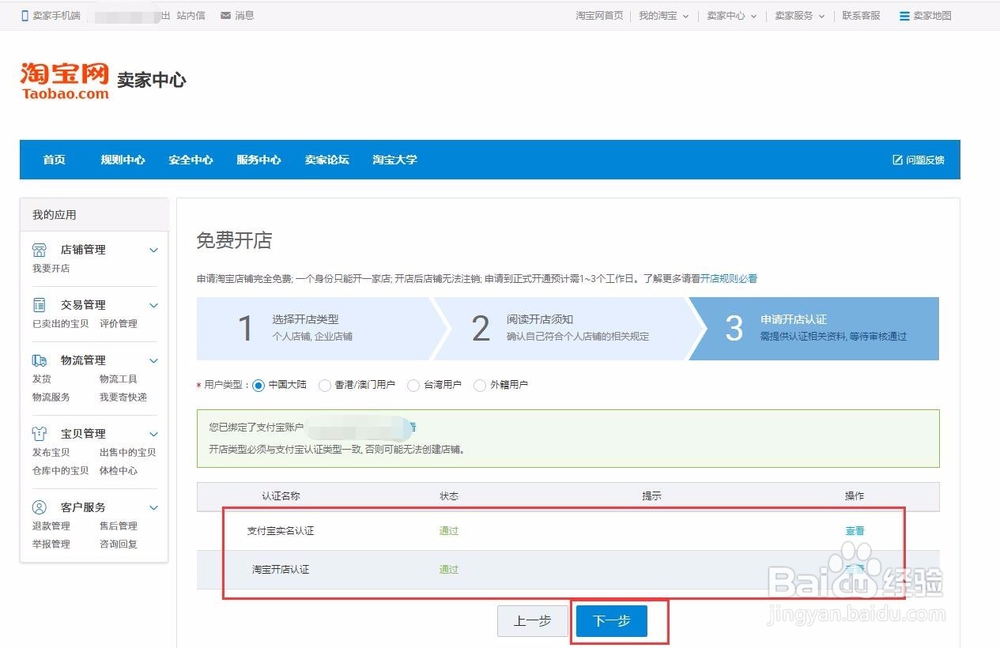This screenshot has height=648, width=1000.
Task: Open 出售中的宝贝 in the sidebar
Action: (128, 452)
